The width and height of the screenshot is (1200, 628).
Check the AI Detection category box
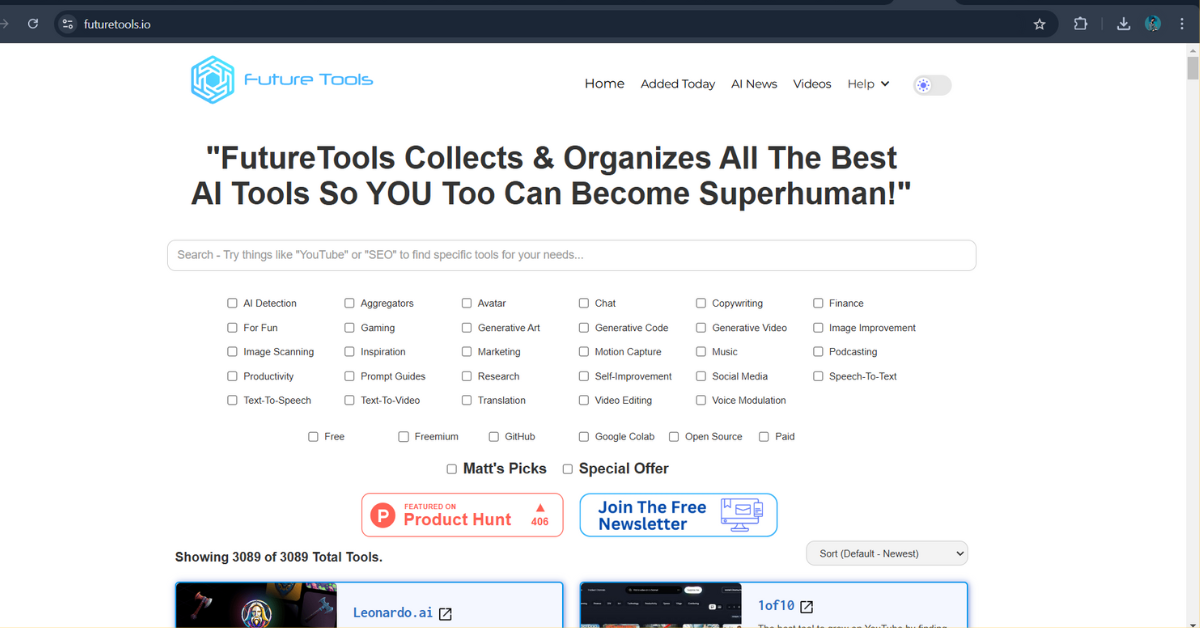232,303
